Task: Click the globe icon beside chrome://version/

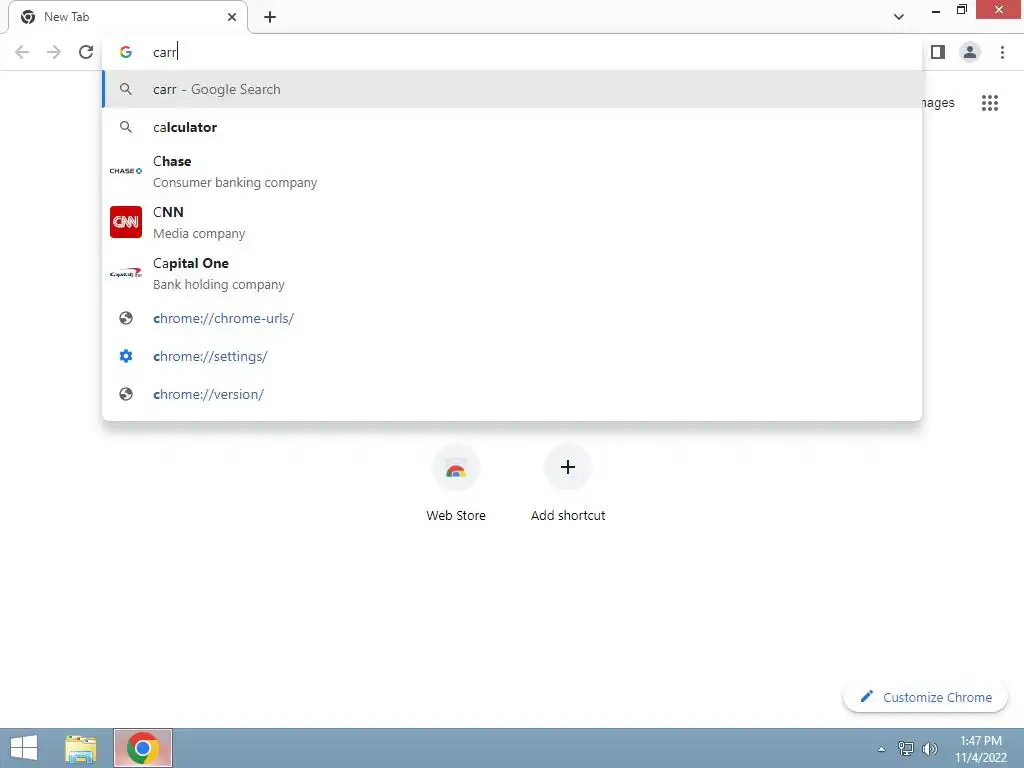Action: (126, 394)
